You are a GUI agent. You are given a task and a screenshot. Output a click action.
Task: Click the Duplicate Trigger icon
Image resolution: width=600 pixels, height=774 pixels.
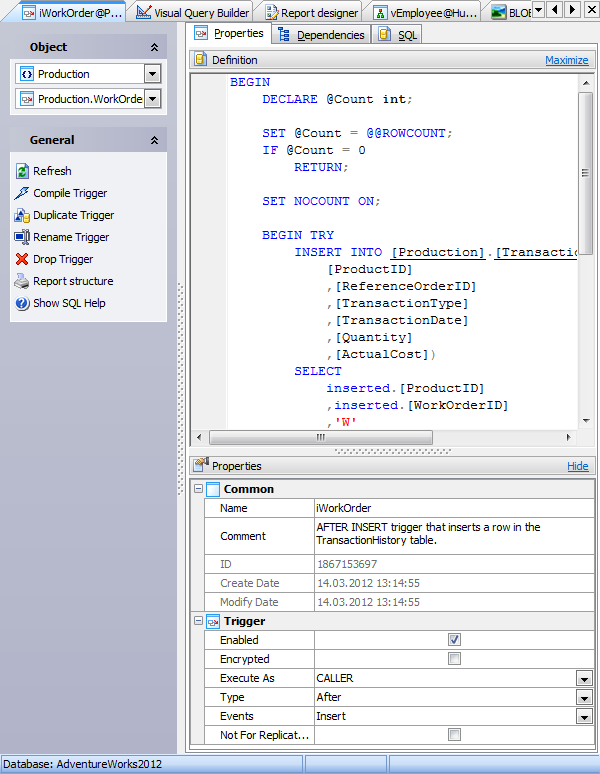point(22,215)
